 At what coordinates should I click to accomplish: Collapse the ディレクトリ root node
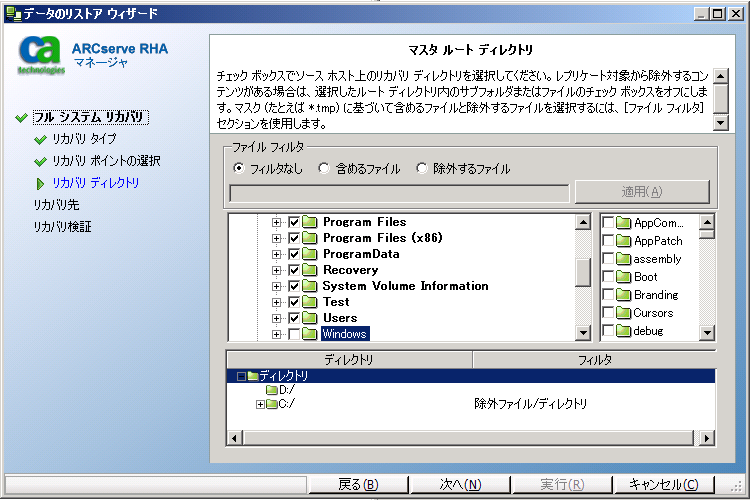[241, 376]
